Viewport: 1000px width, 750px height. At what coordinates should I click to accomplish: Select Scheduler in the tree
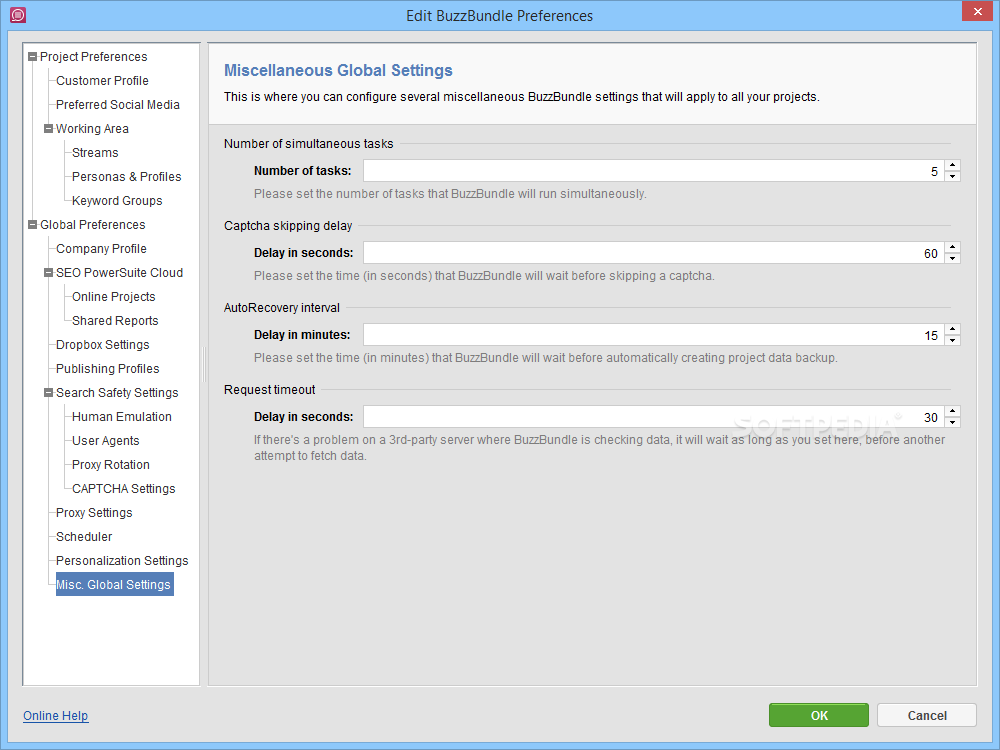click(x=84, y=537)
